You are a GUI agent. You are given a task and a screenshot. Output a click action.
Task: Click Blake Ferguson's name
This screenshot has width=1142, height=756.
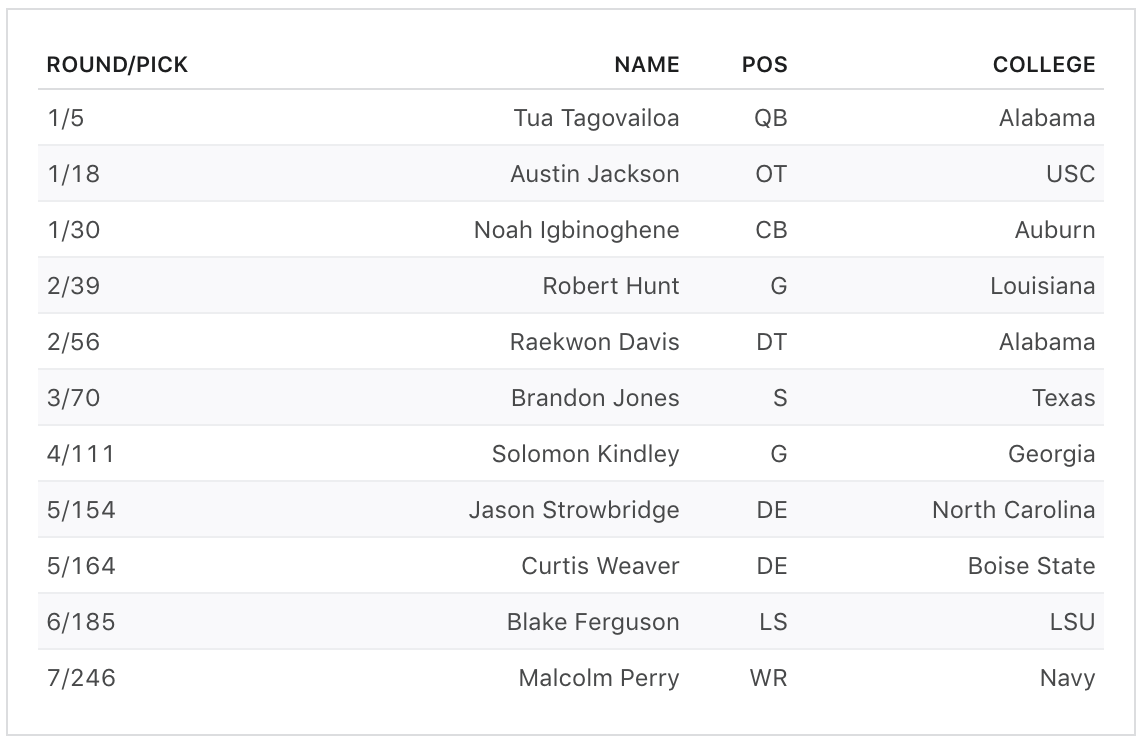tap(593, 622)
